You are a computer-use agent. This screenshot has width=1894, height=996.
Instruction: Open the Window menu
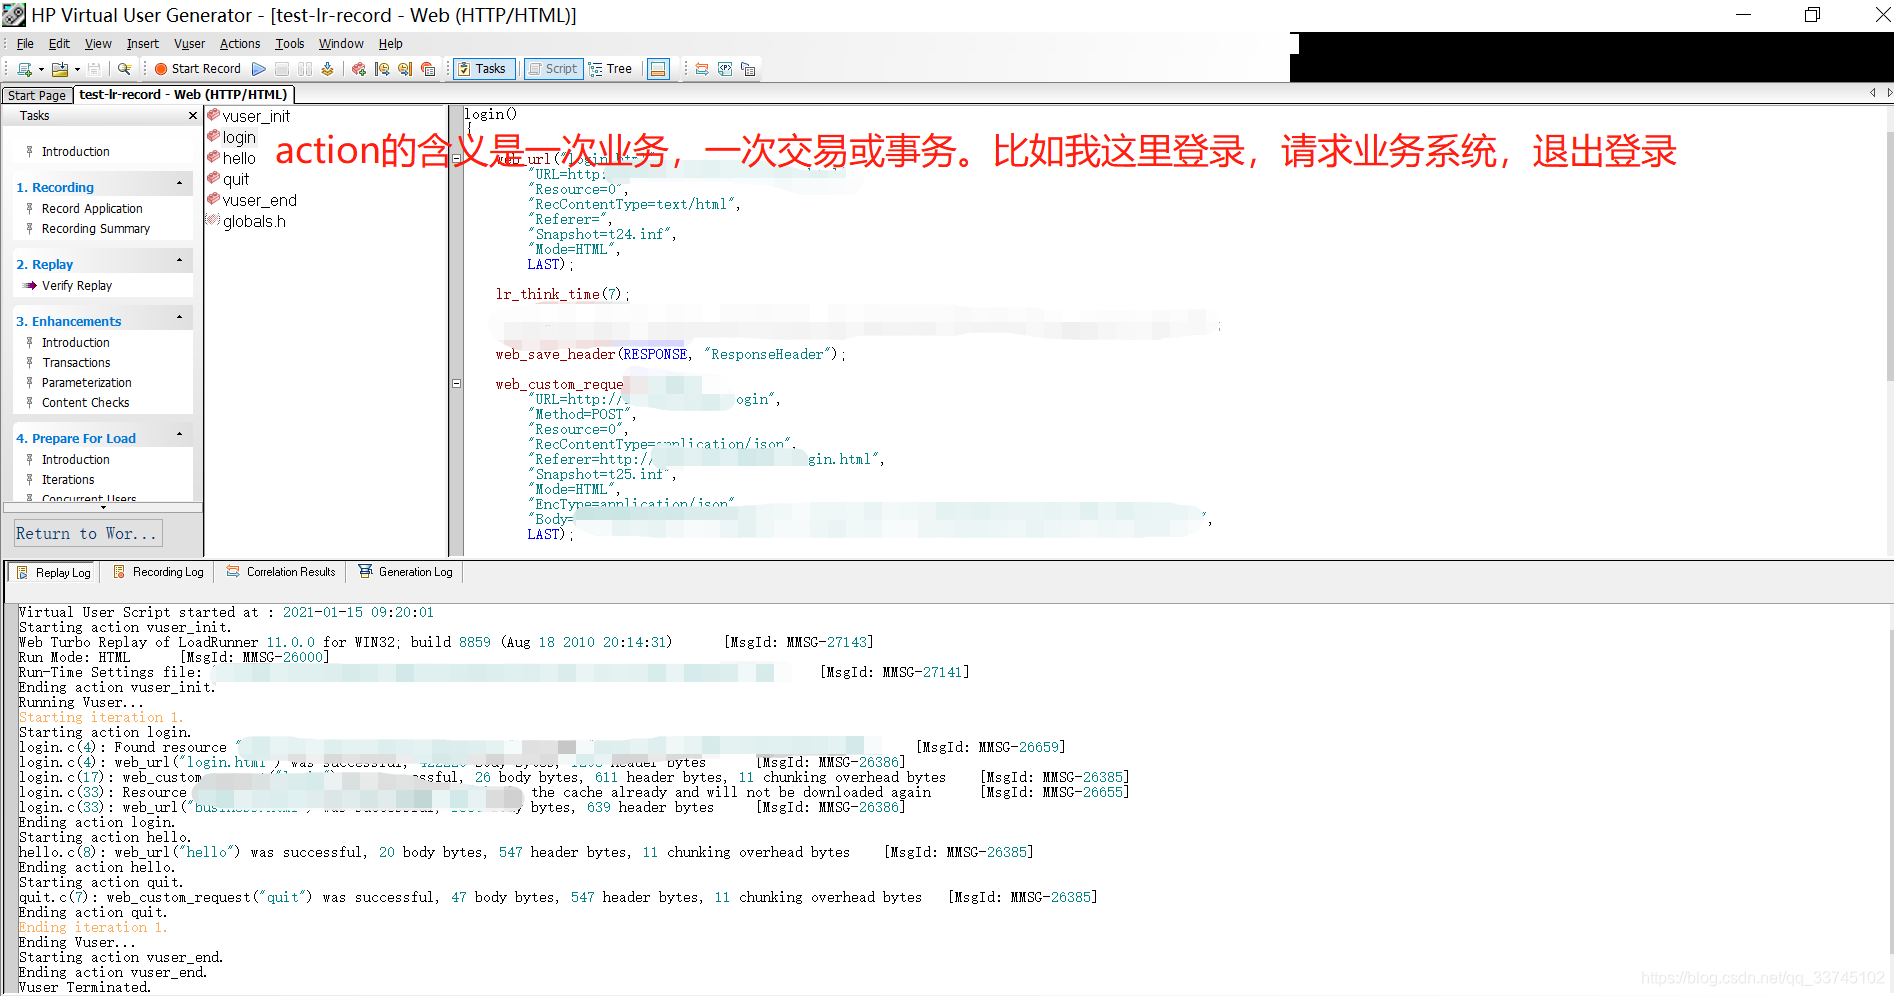341,44
